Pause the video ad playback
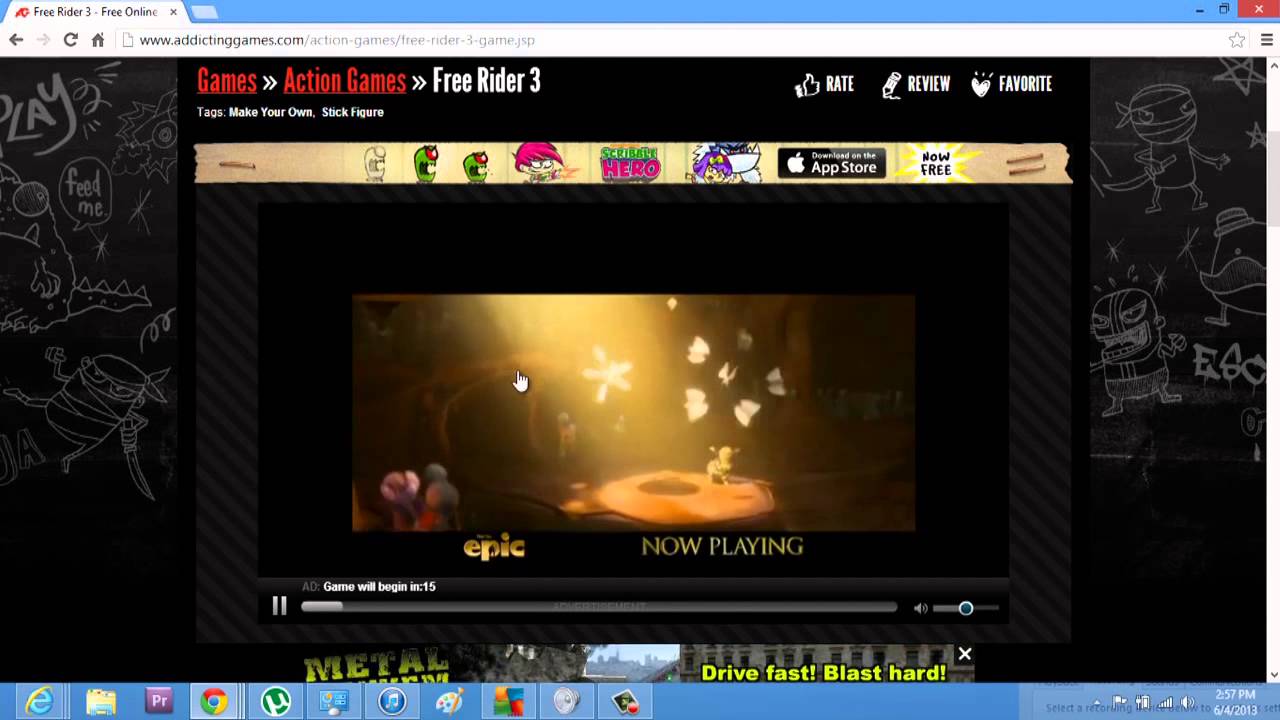 click(279, 606)
